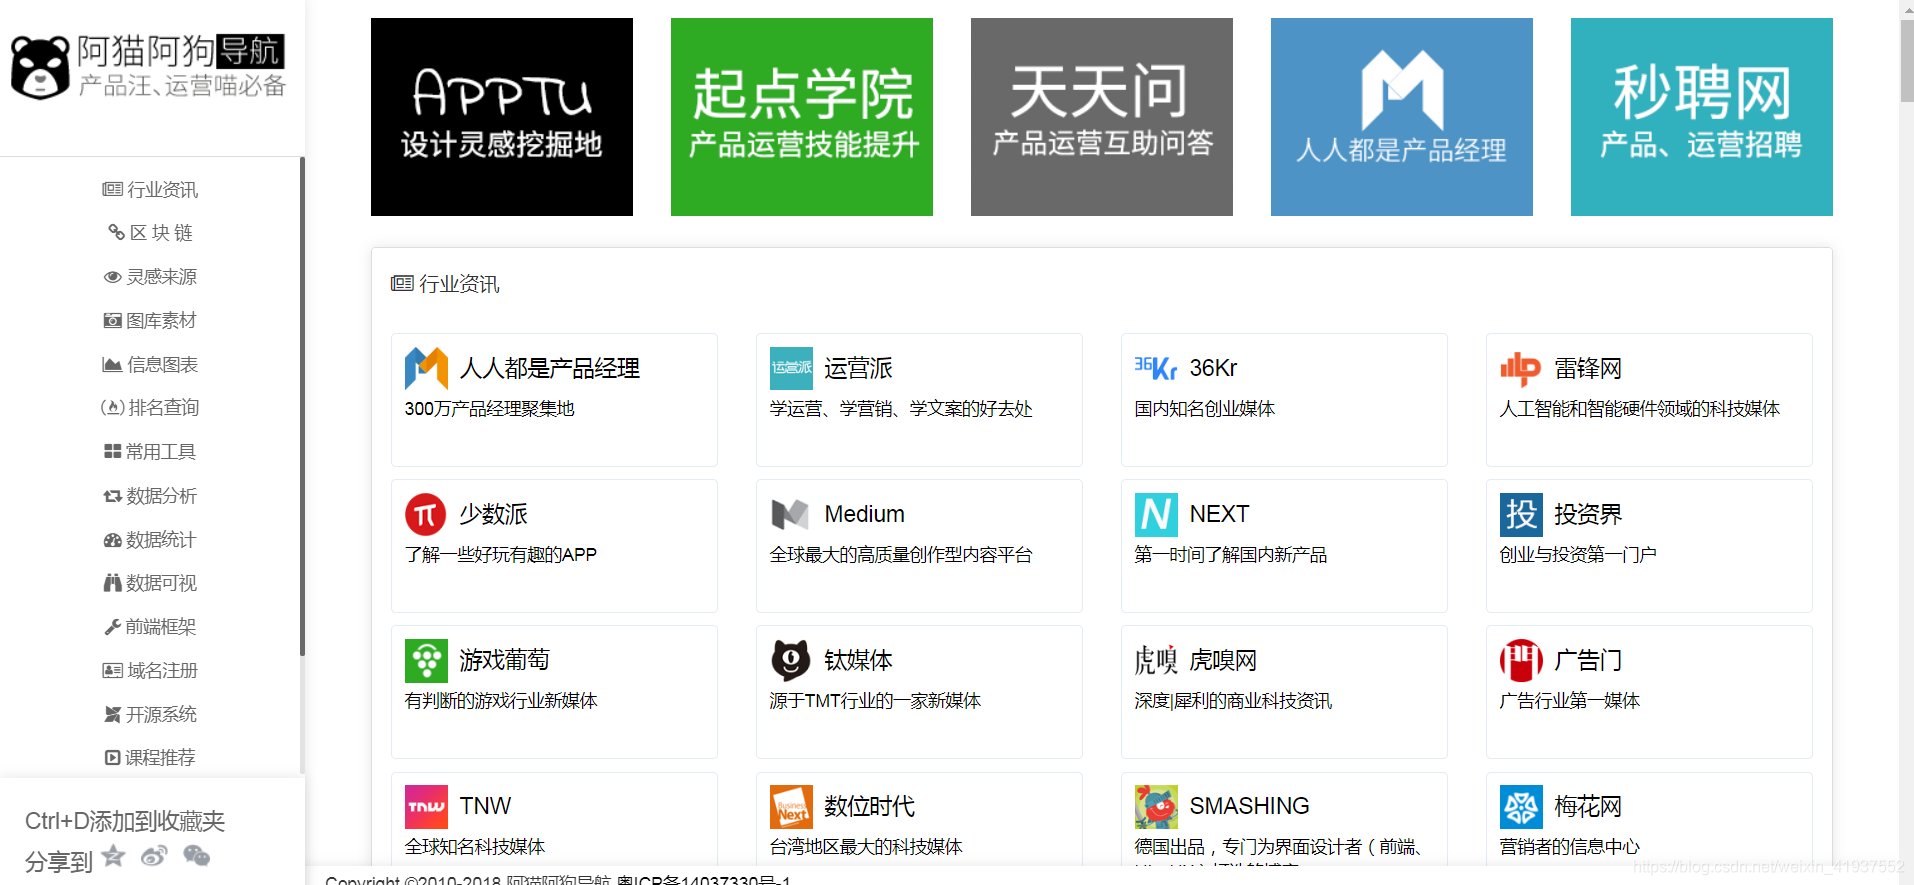Go to 前端框架 sidebar section
Viewport: 1914px width, 885px height.
pyautogui.click(x=150, y=627)
